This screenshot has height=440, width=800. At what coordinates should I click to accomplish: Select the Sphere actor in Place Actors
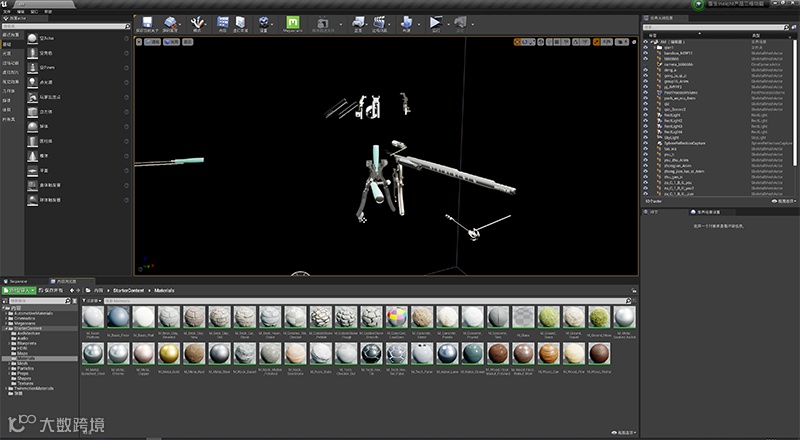(33, 126)
